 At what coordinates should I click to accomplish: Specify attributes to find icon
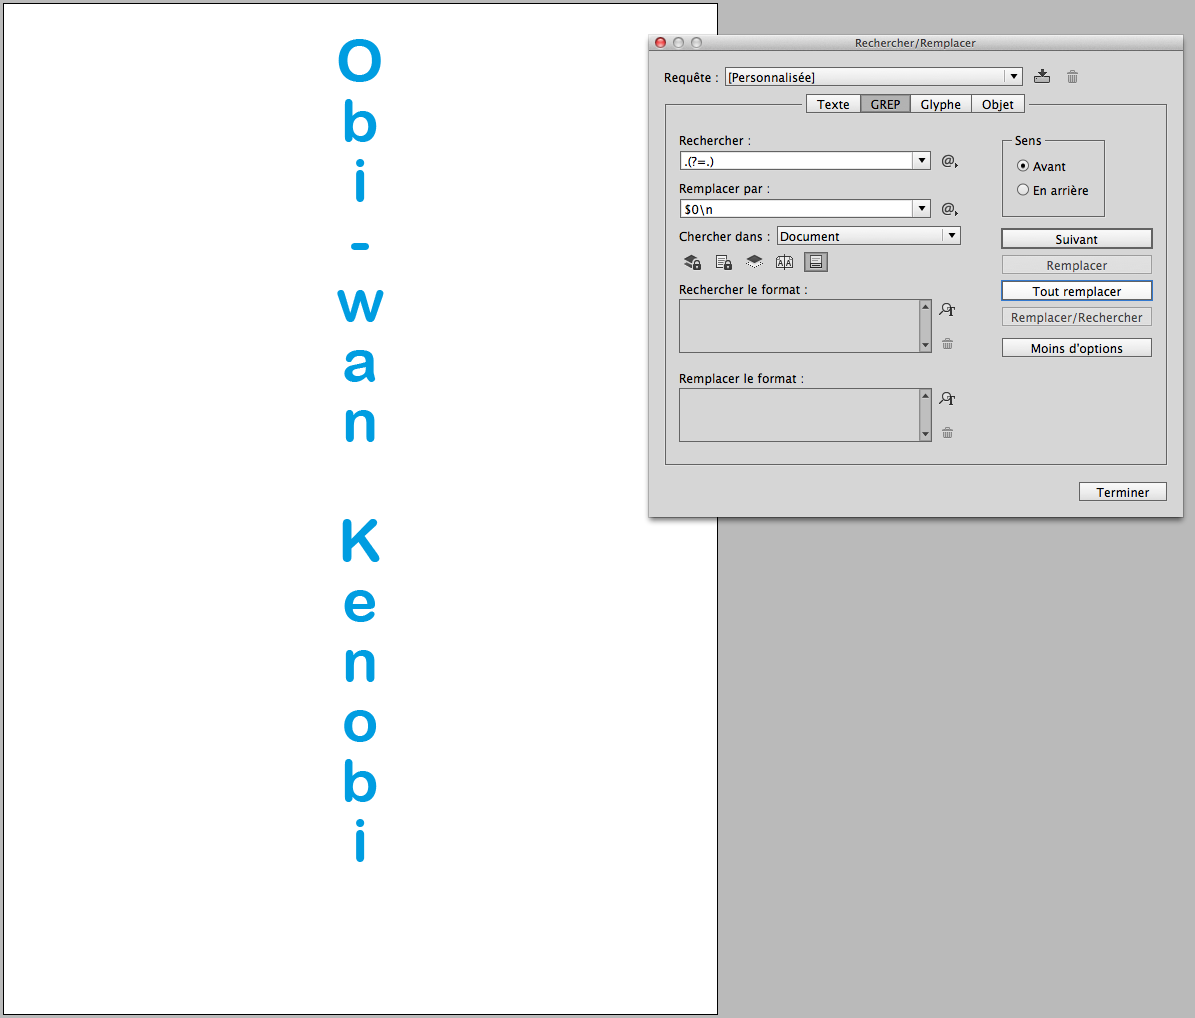click(x=947, y=309)
